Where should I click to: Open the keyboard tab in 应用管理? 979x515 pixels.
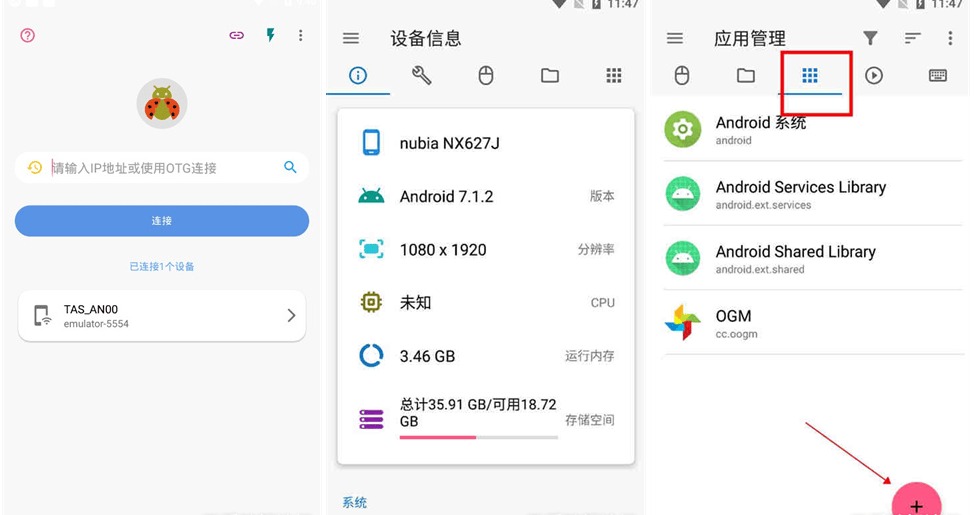pyautogui.click(x=938, y=76)
